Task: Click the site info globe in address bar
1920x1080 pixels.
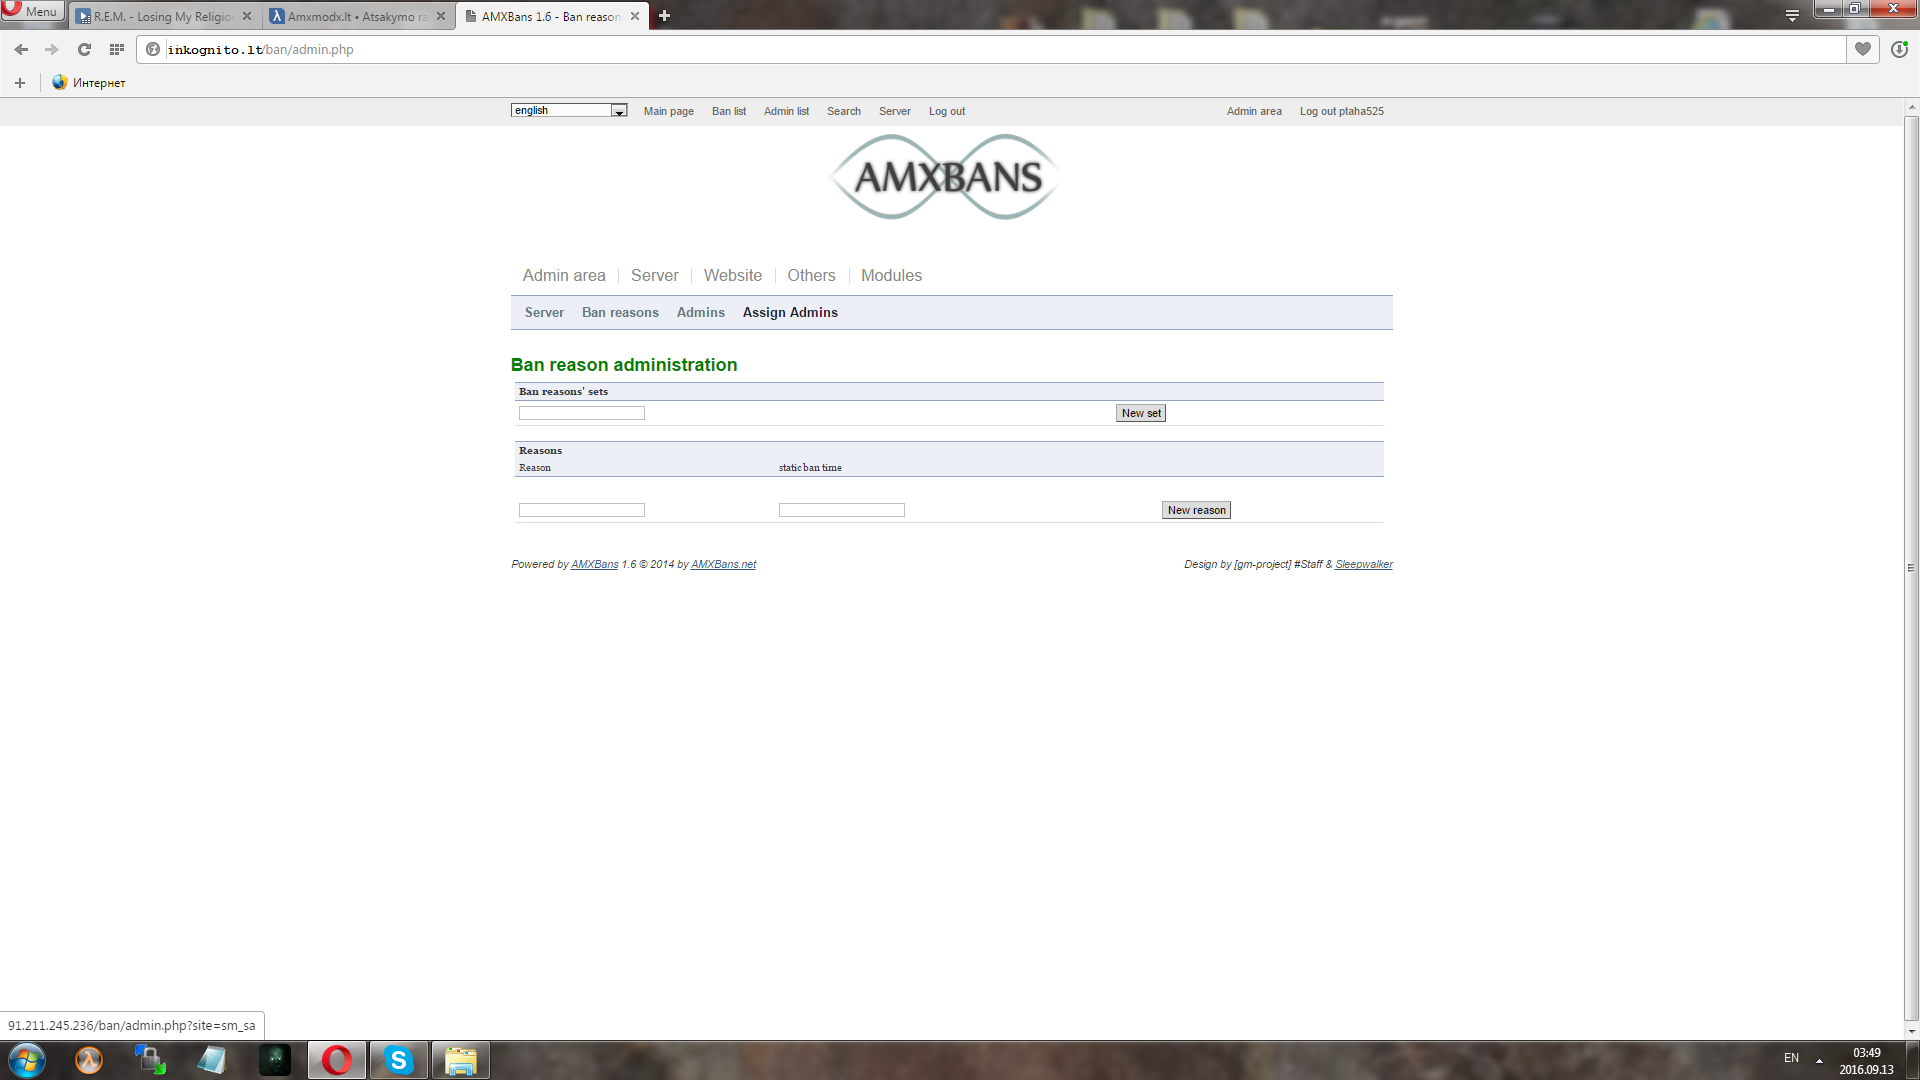Action: tap(153, 49)
